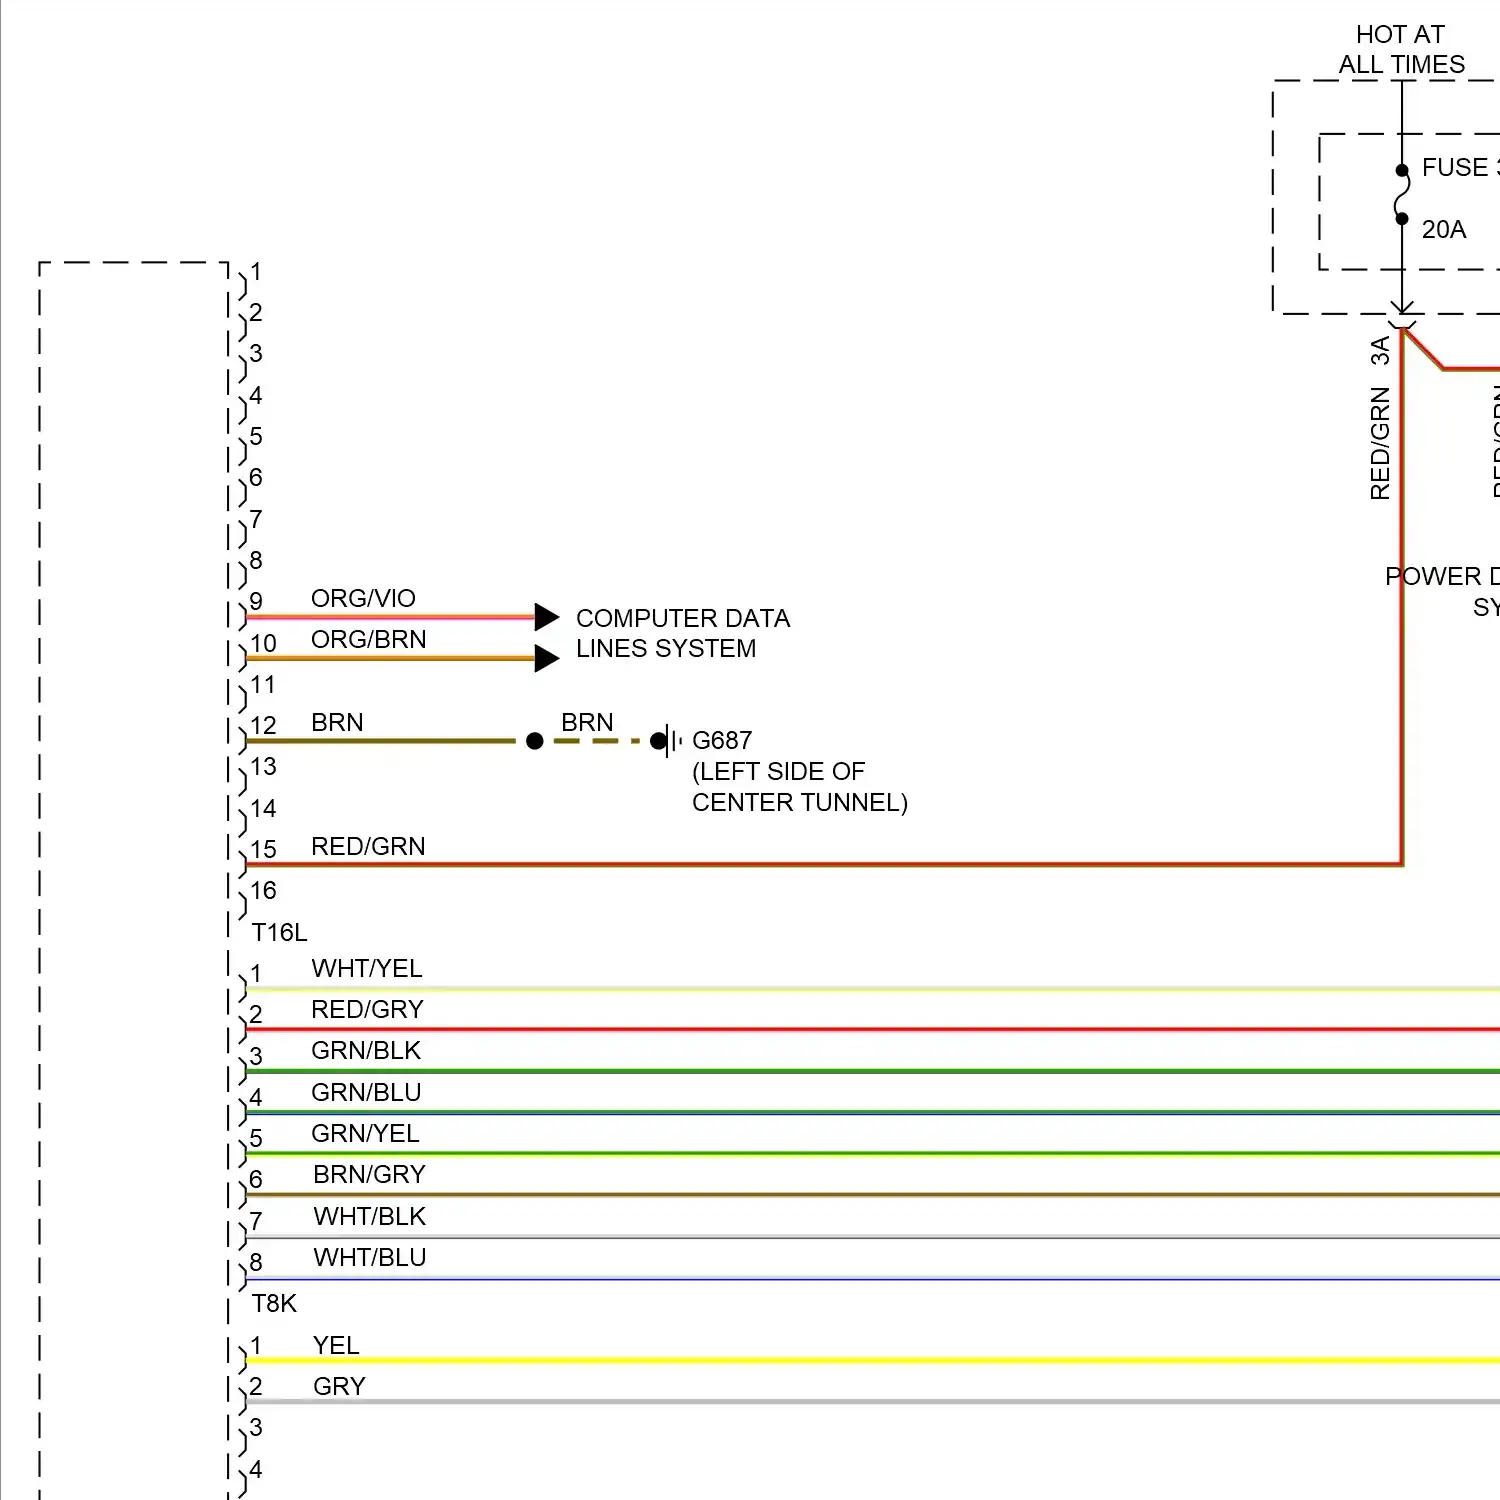Image resolution: width=1500 pixels, height=1500 pixels.
Task: Click the T8K connector label
Action: point(274,1303)
